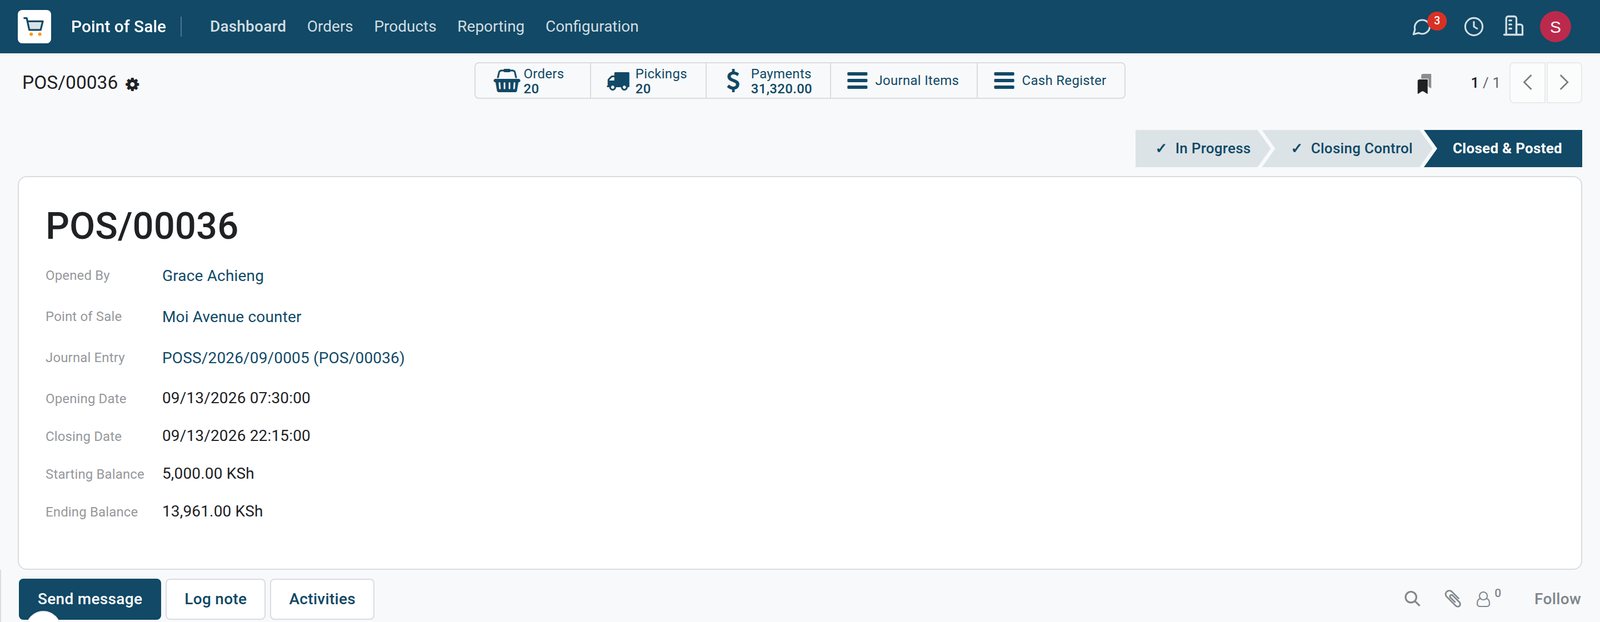Open the user avatar menu

click(1555, 27)
